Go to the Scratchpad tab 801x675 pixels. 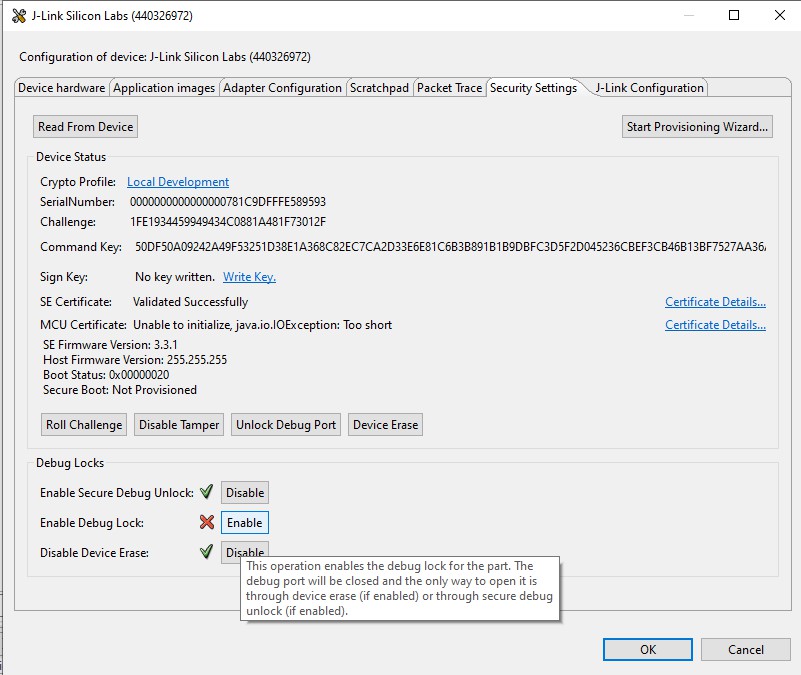click(x=379, y=88)
